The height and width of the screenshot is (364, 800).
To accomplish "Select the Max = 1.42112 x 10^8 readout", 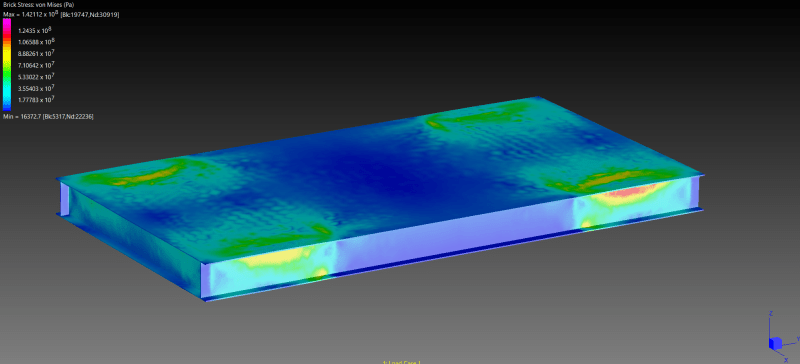I will click(x=61, y=14).
